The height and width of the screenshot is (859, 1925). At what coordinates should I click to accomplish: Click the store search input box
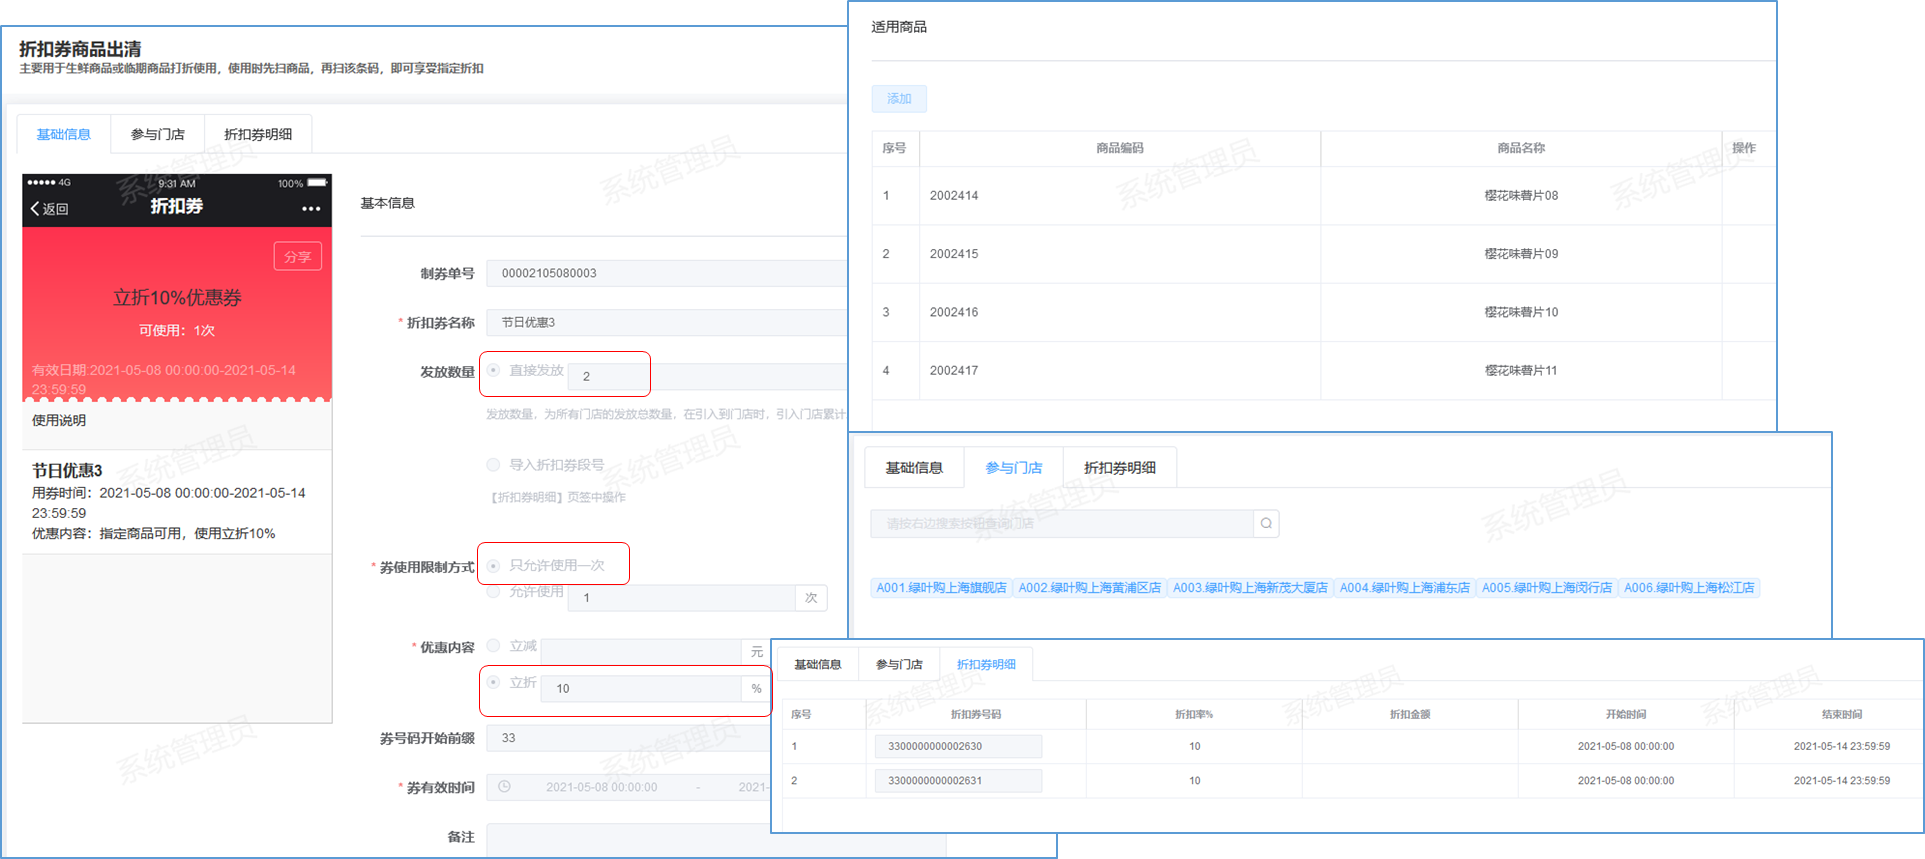(1062, 523)
